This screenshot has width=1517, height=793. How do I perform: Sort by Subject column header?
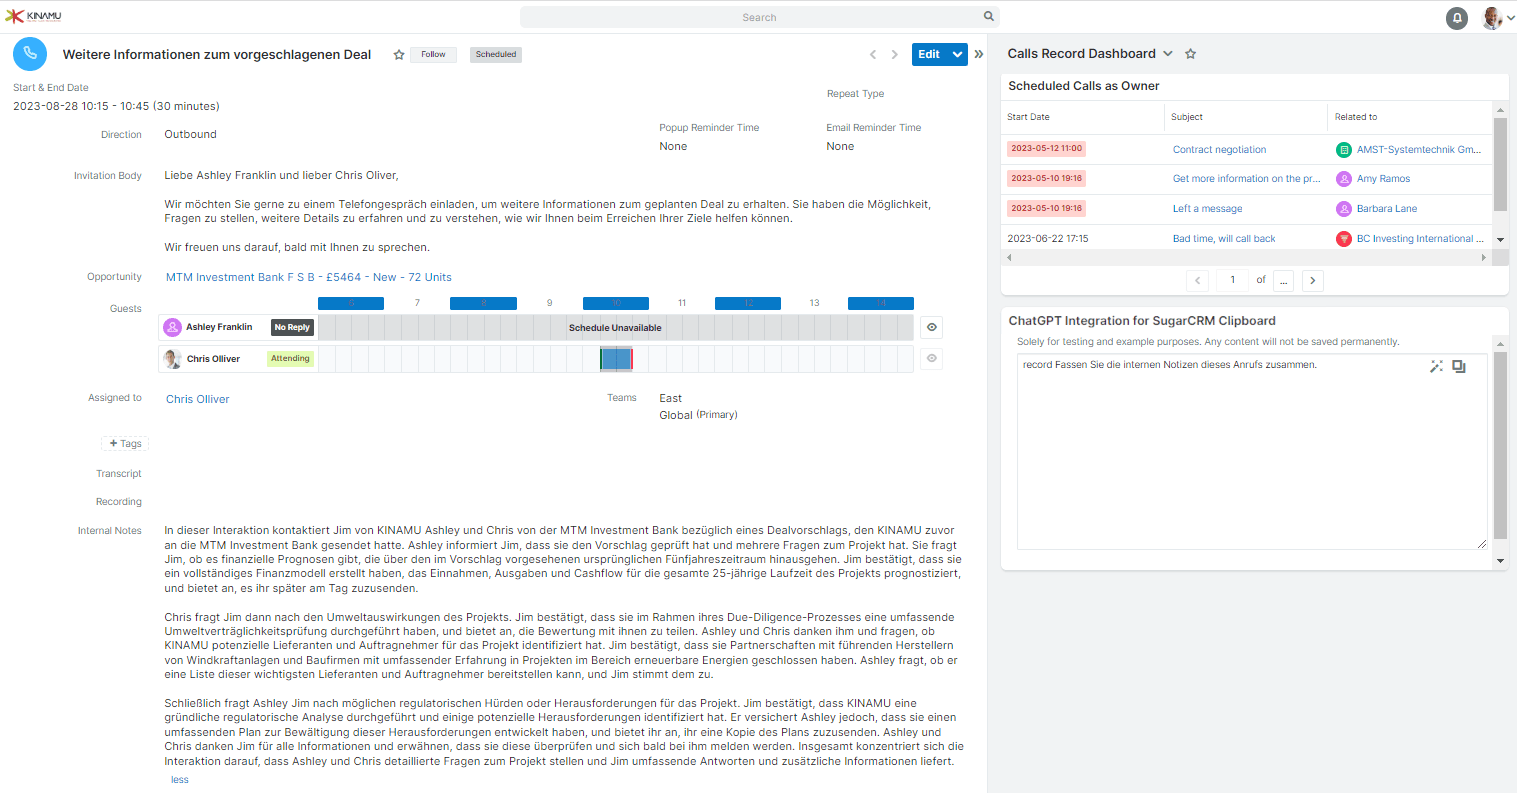pos(1187,117)
